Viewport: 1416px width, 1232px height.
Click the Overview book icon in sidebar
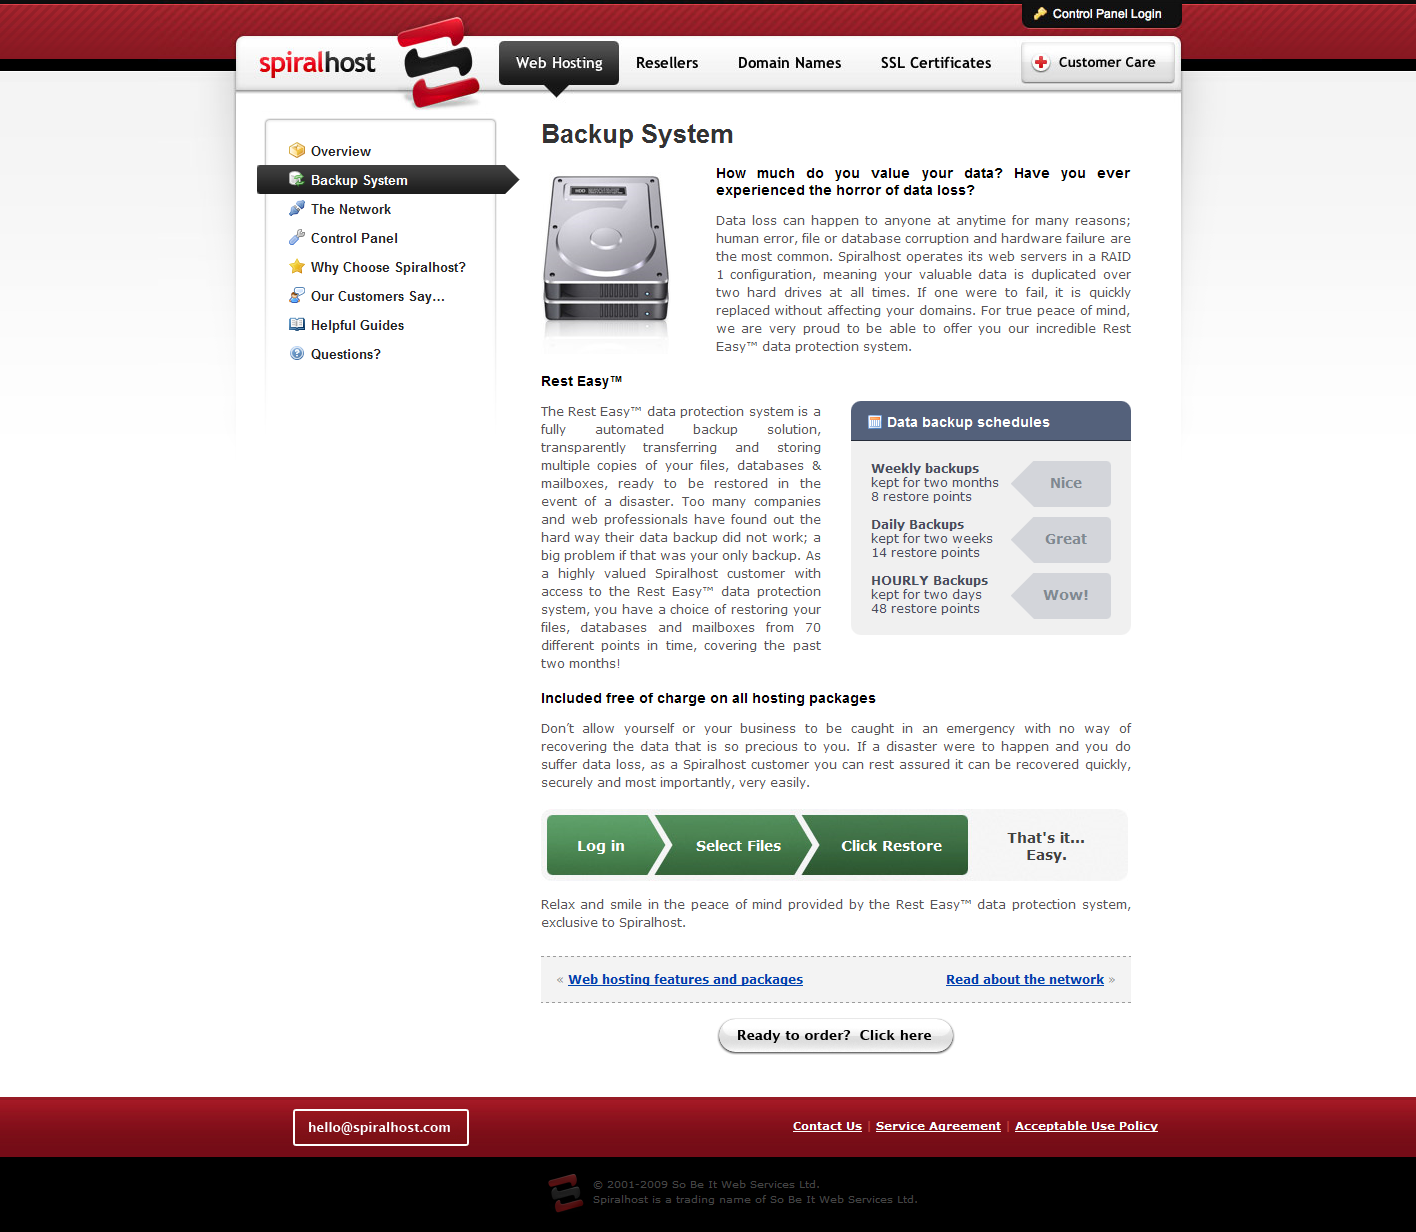coord(297,150)
